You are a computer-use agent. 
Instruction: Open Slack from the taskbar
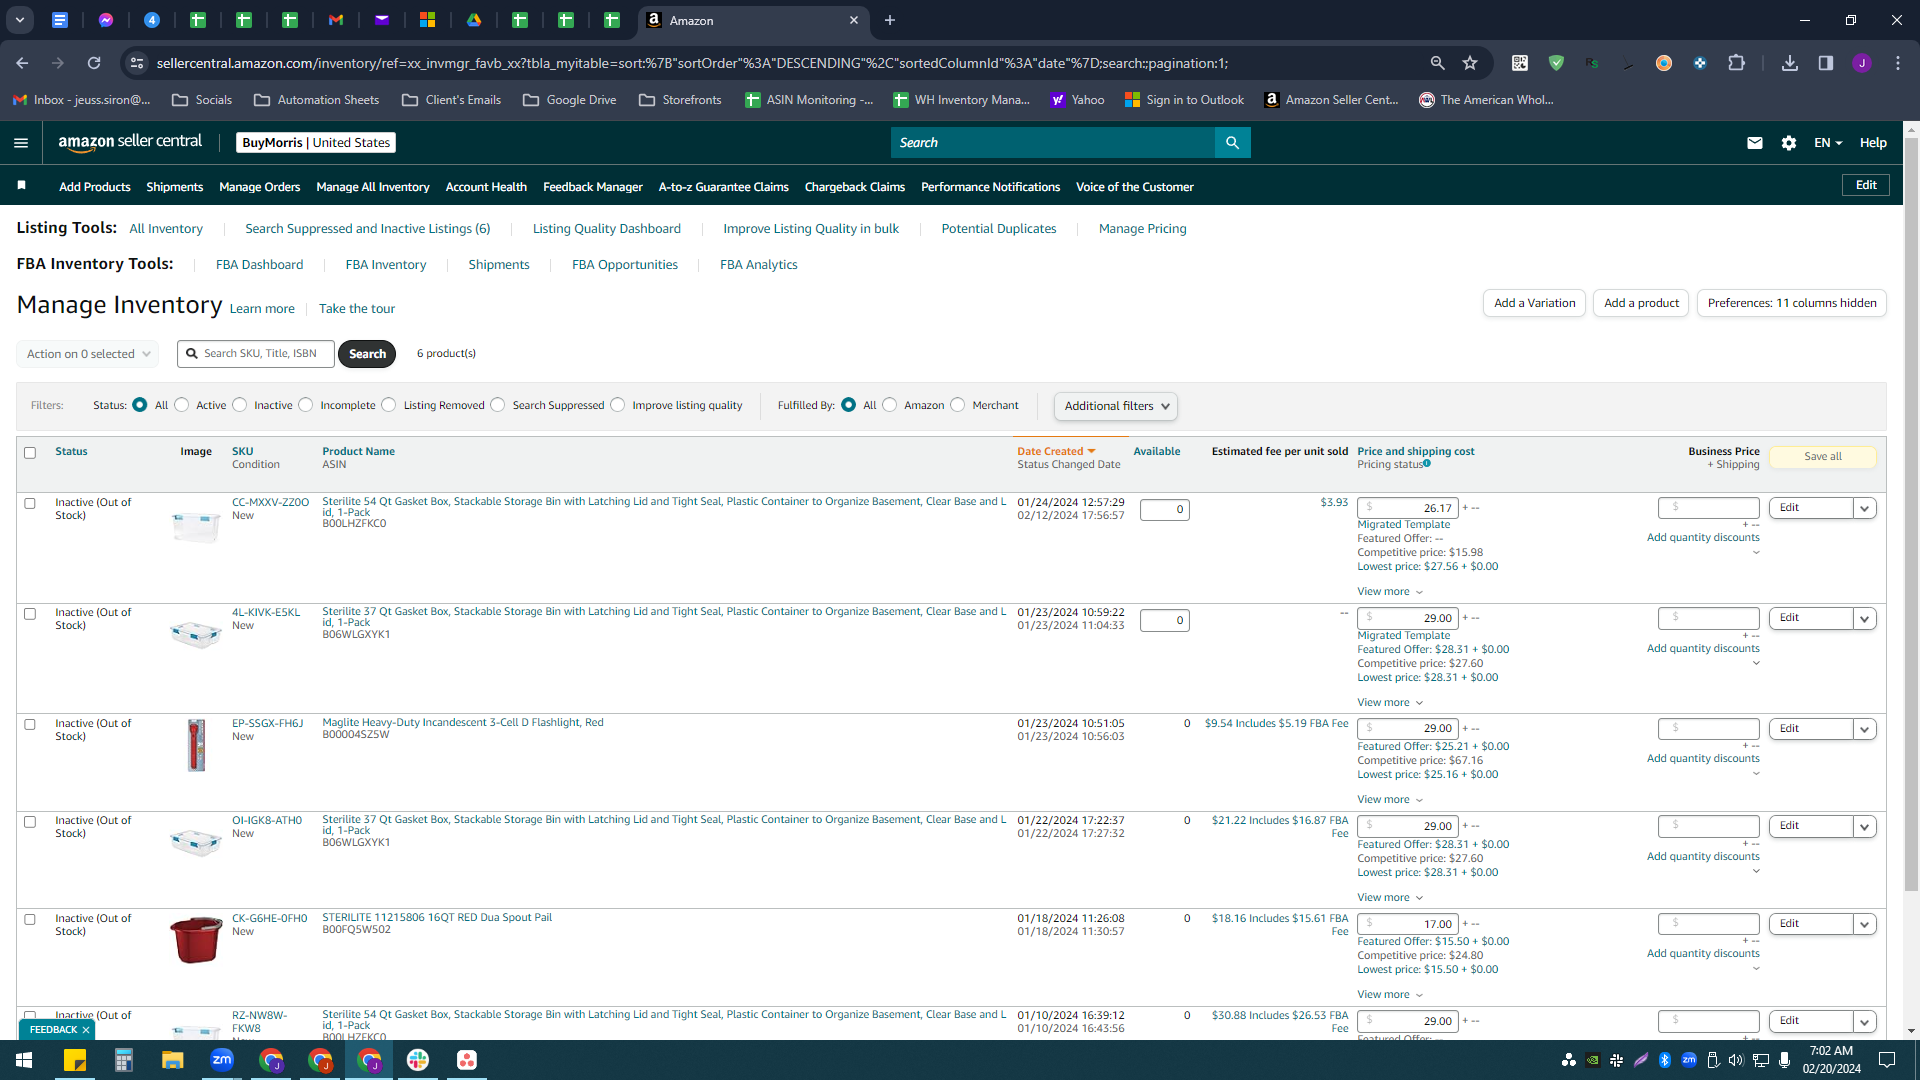point(418,1060)
